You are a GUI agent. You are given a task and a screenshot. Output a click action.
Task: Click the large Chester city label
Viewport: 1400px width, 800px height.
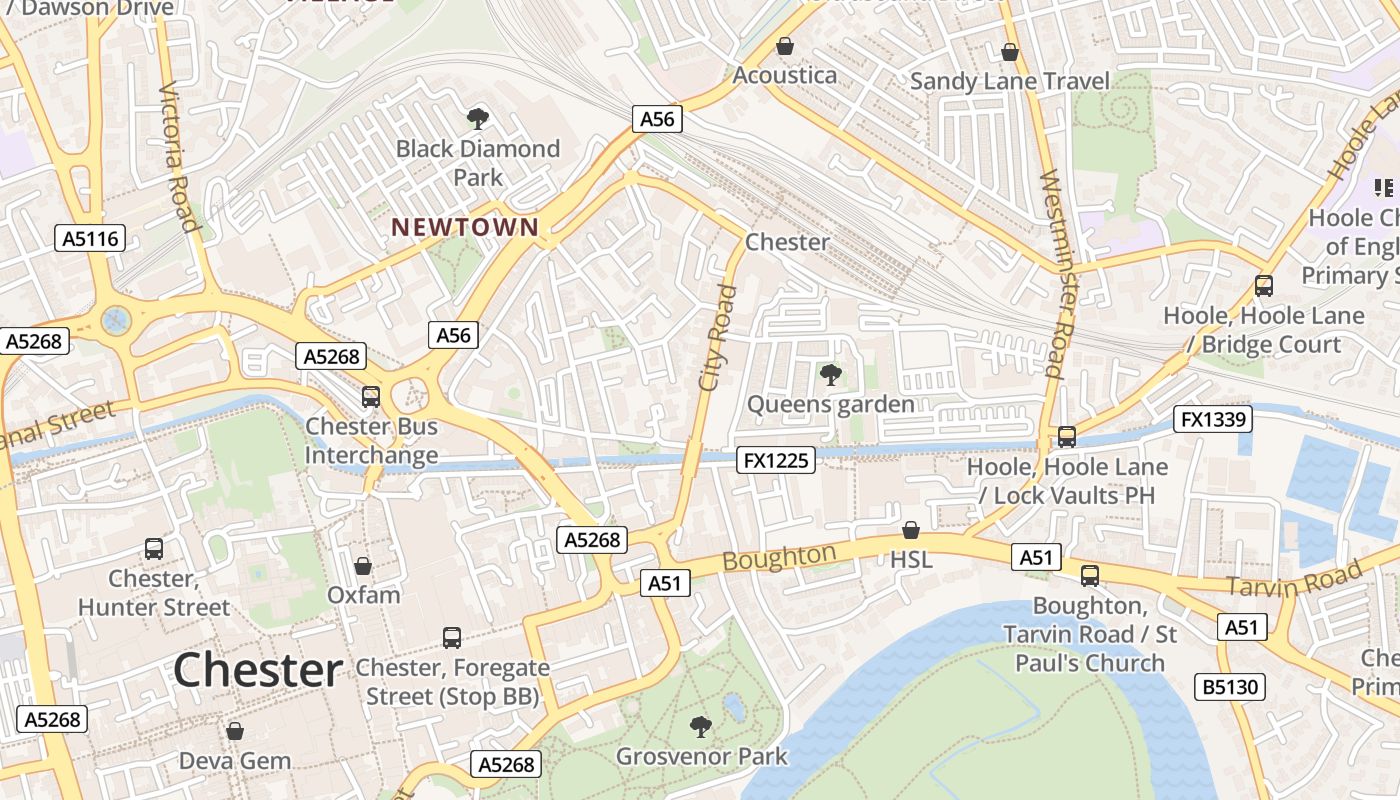pyautogui.click(x=258, y=670)
